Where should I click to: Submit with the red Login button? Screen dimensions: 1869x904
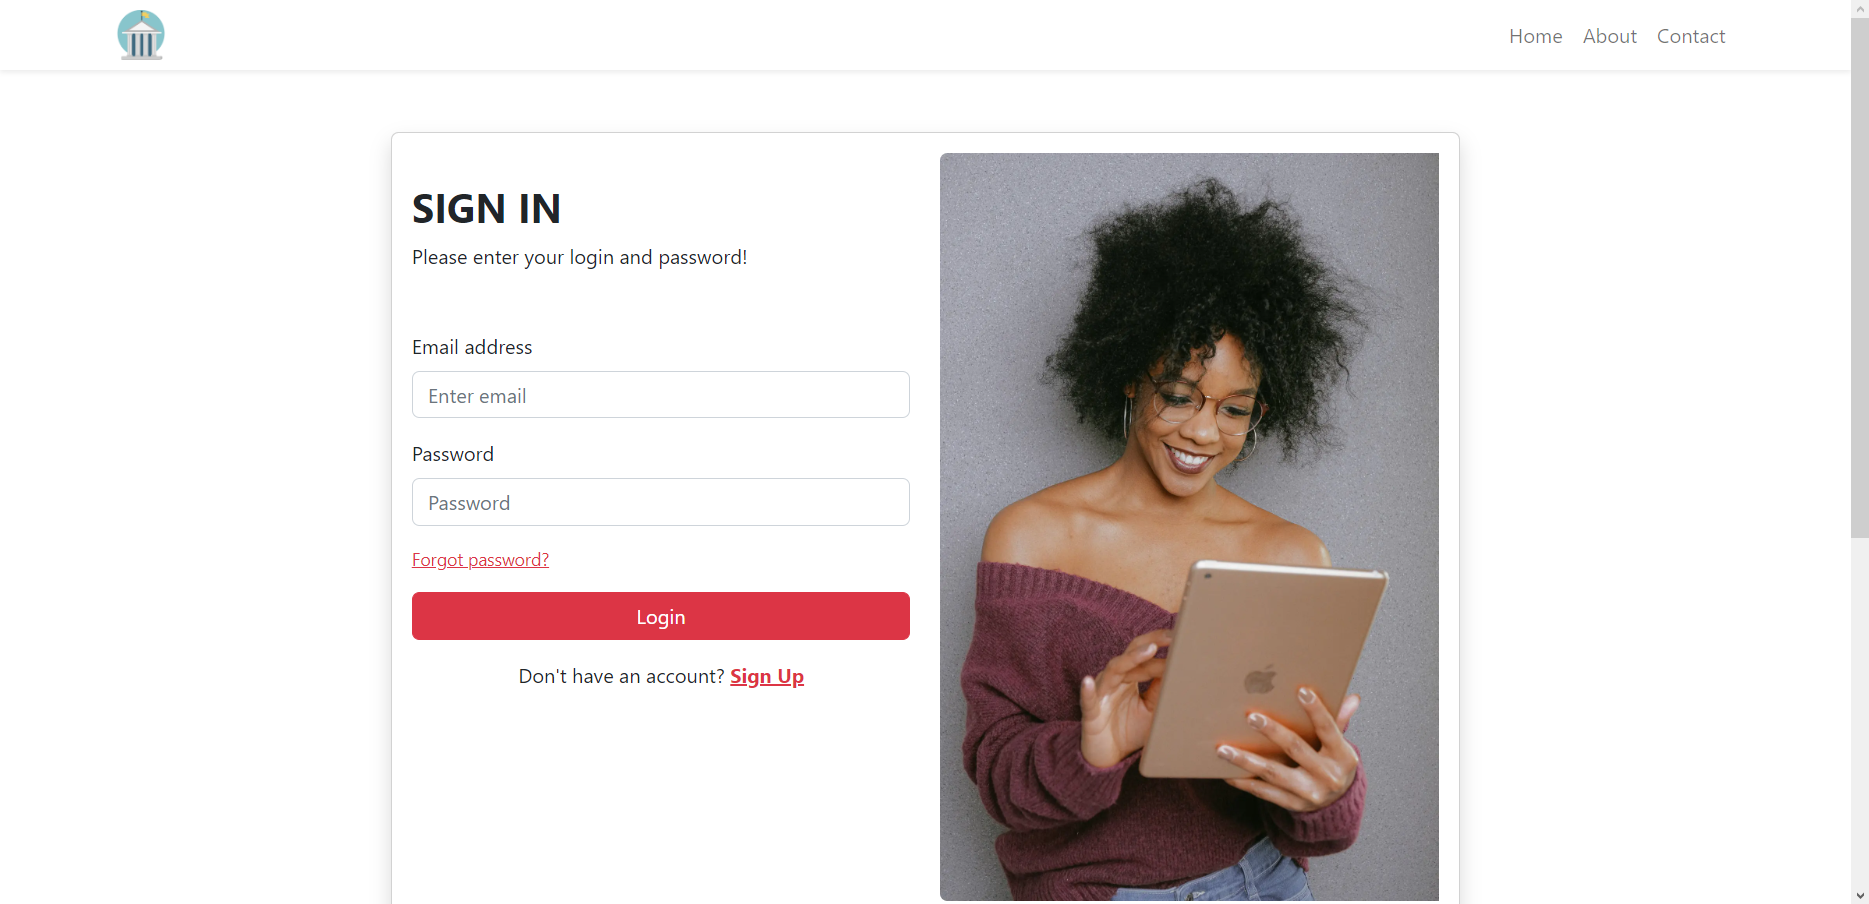pos(661,616)
